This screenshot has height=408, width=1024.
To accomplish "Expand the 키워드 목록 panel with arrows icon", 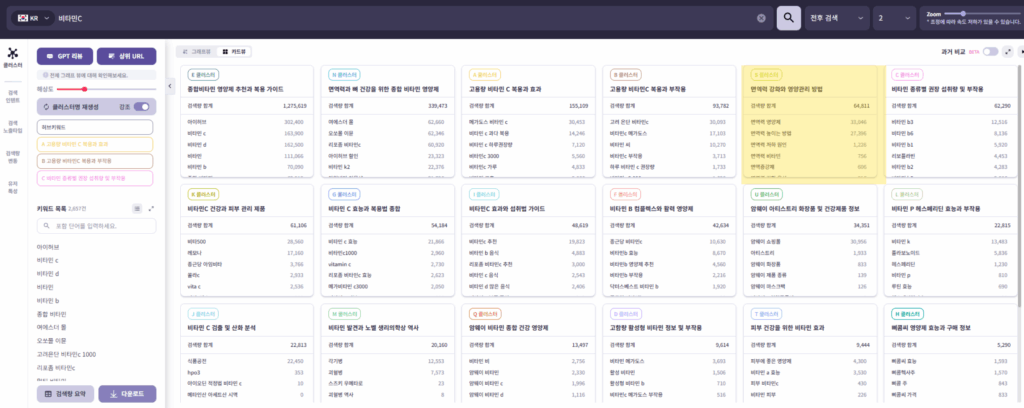I will coord(151,208).
